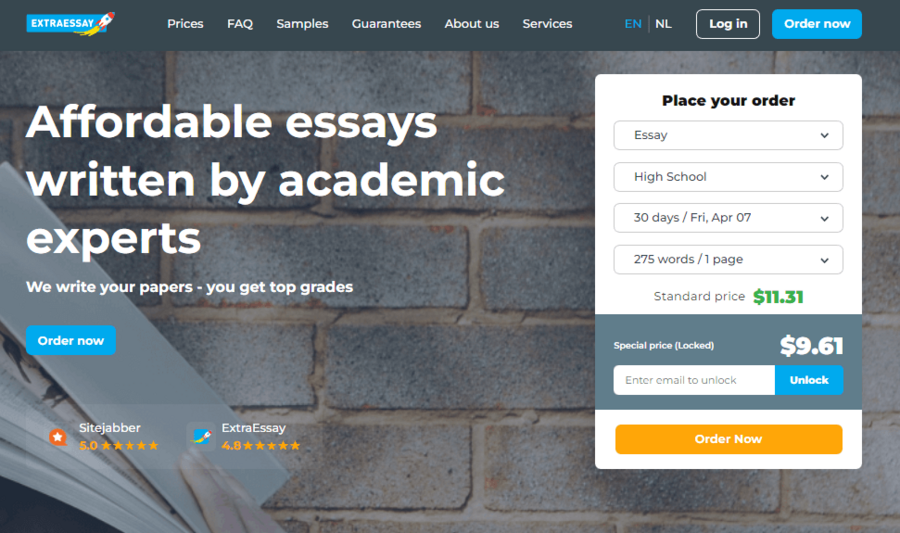Focus the Enter email to unlock field

694,380
